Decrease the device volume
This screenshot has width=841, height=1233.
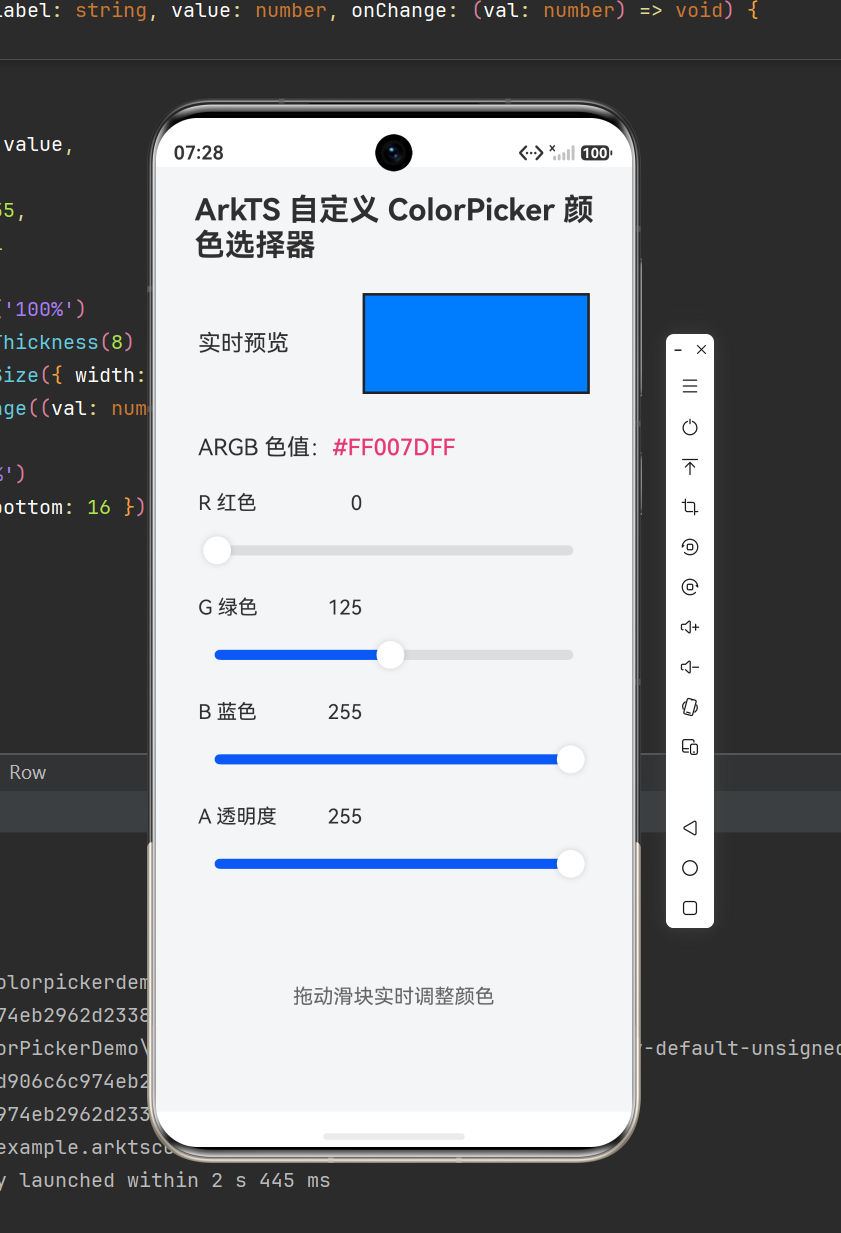tap(690, 667)
